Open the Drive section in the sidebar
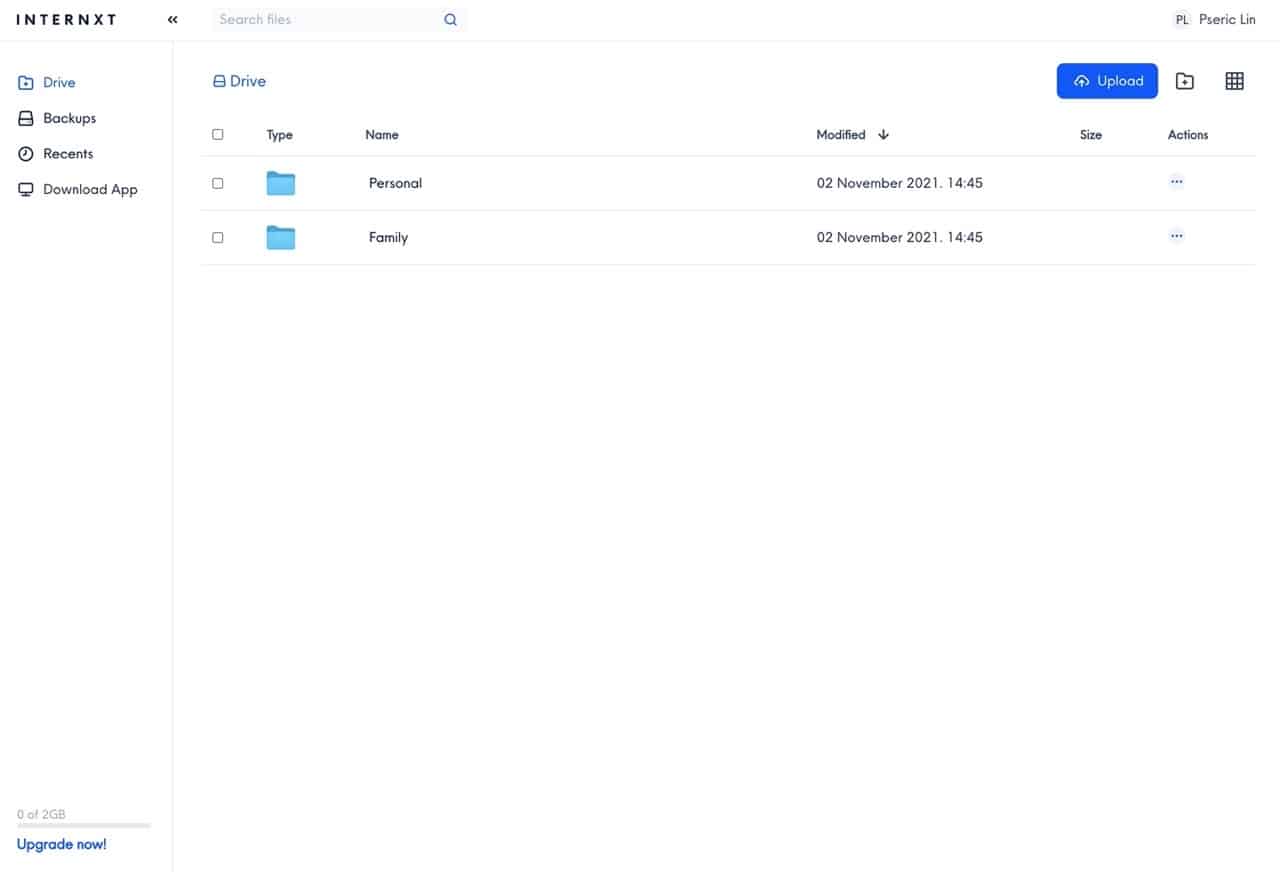The image size is (1280, 872). tap(58, 82)
